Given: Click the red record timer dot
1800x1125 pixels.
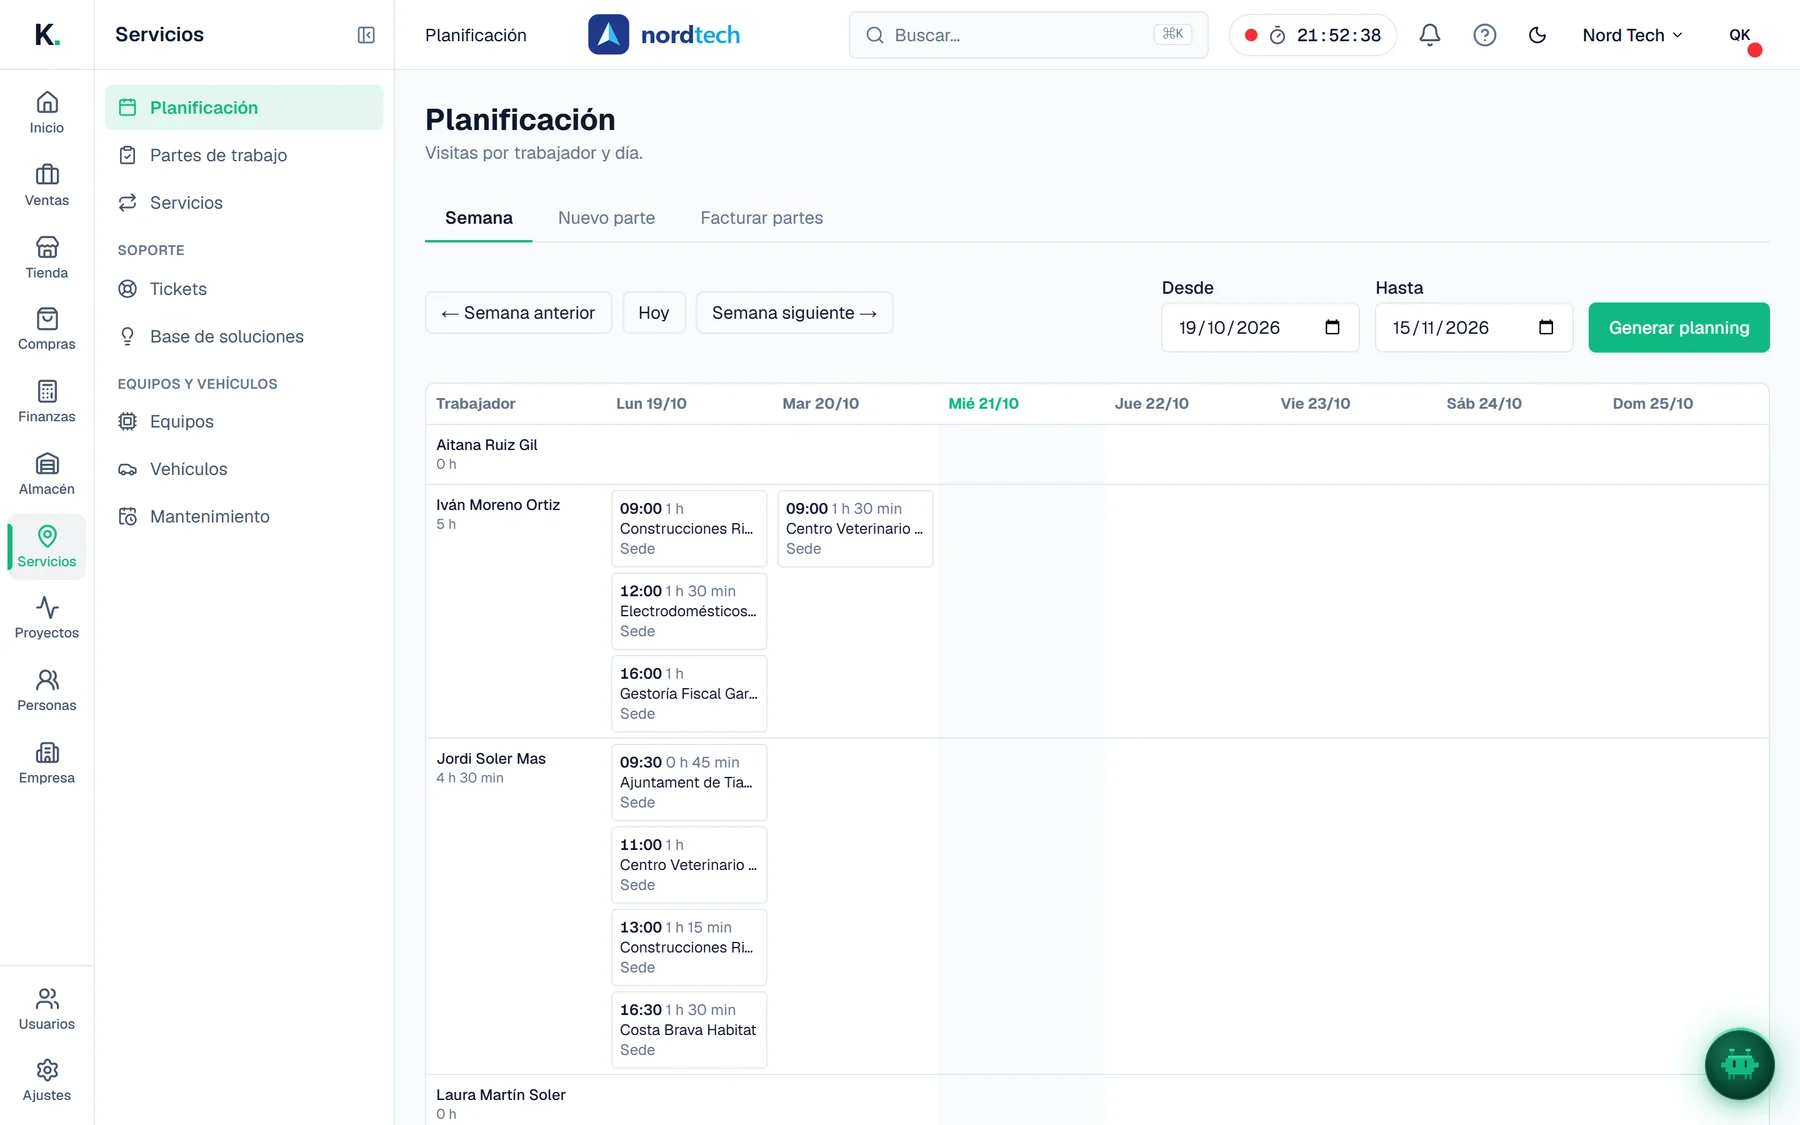Looking at the screenshot, I should pyautogui.click(x=1251, y=35).
